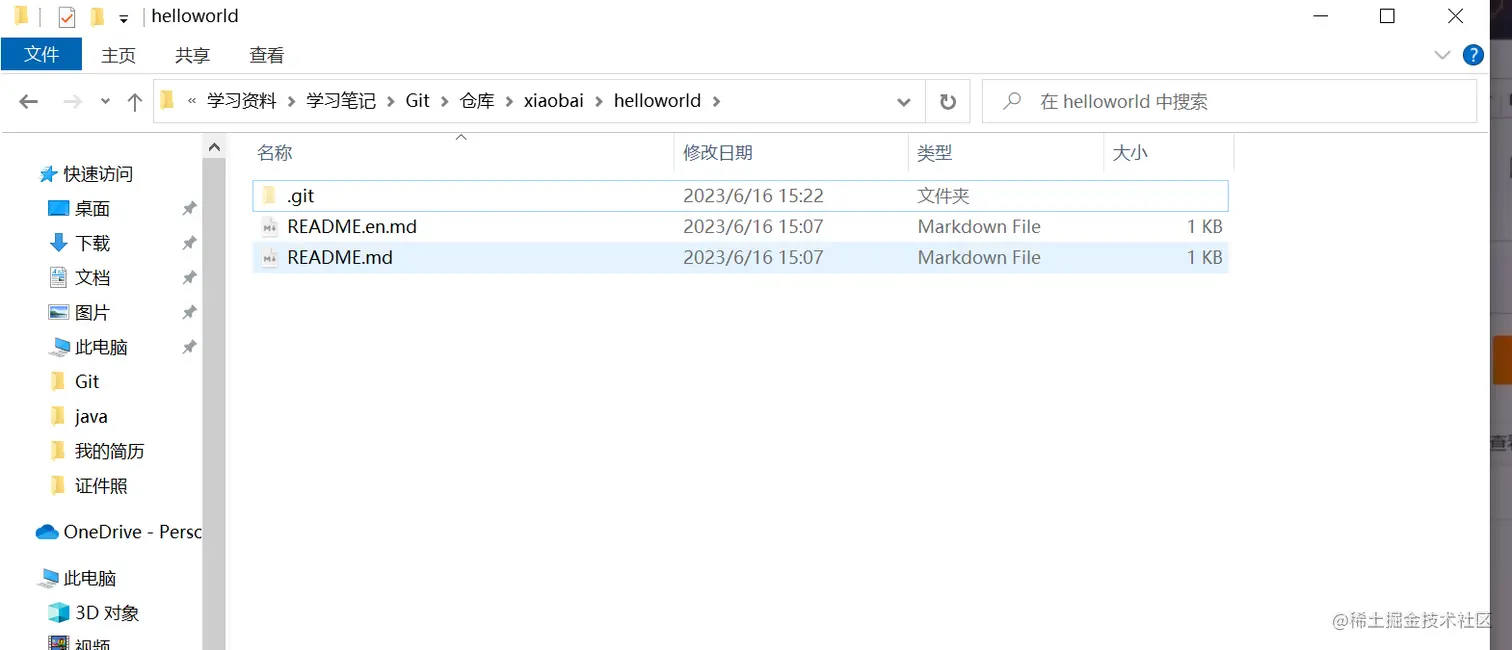This screenshot has width=1512, height=650.
Task: Open Help via the blue question mark
Action: (x=1473, y=55)
